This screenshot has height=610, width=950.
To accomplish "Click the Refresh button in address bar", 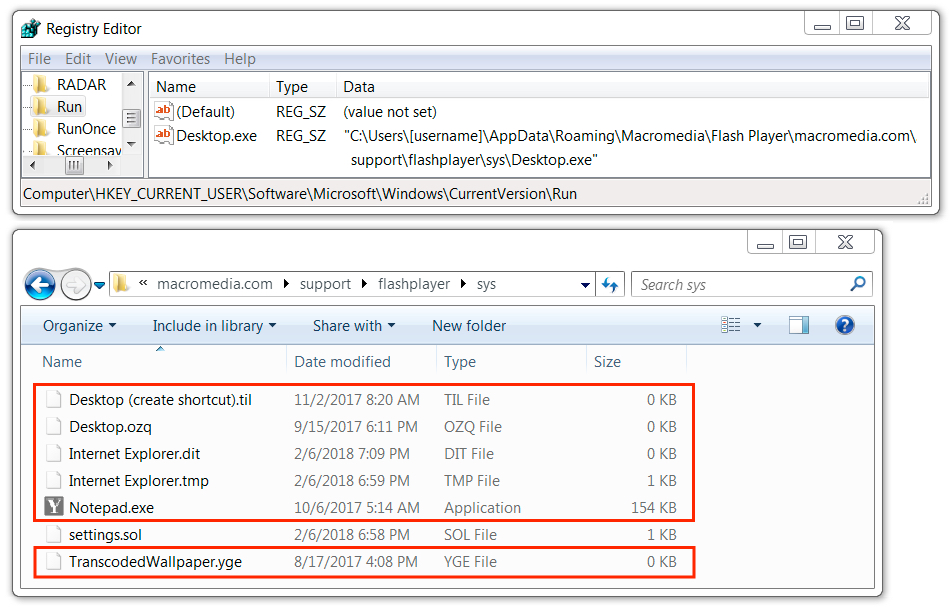I will 610,284.
